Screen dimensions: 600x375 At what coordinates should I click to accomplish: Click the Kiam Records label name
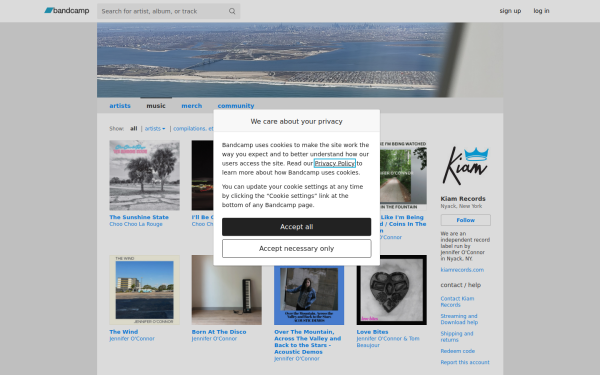(x=463, y=199)
